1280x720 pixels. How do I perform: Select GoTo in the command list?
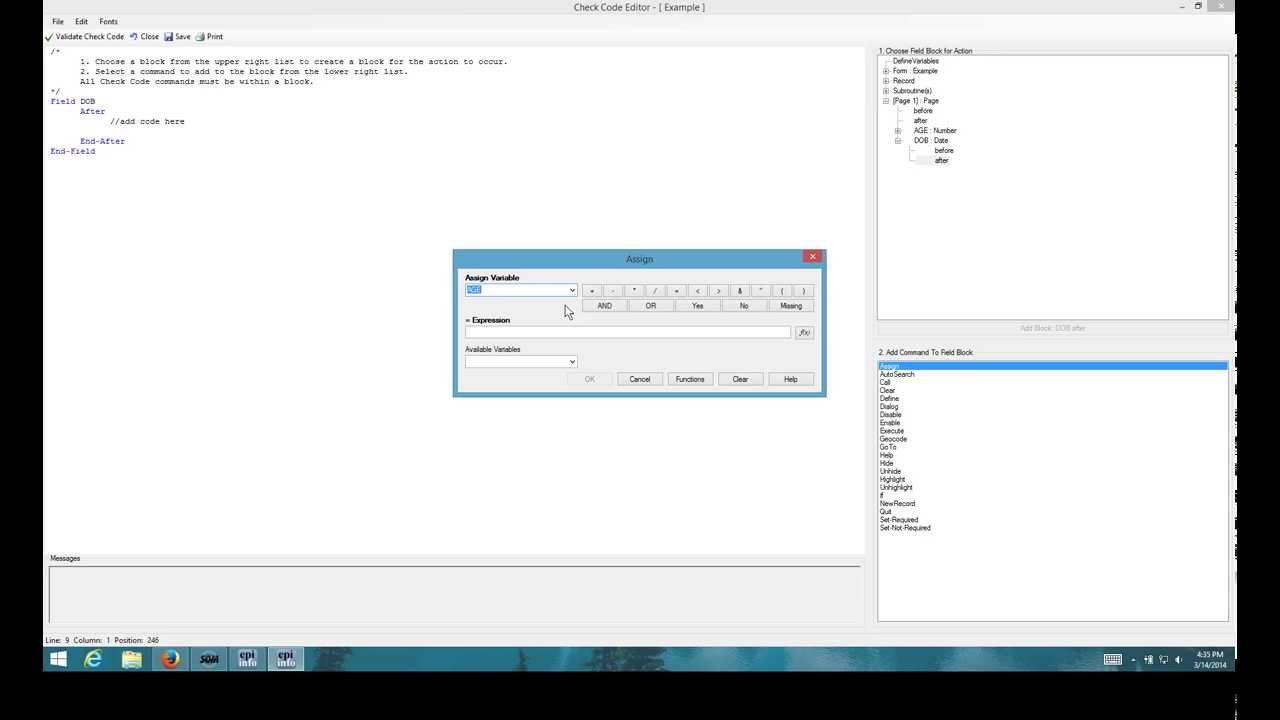[x=888, y=447]
